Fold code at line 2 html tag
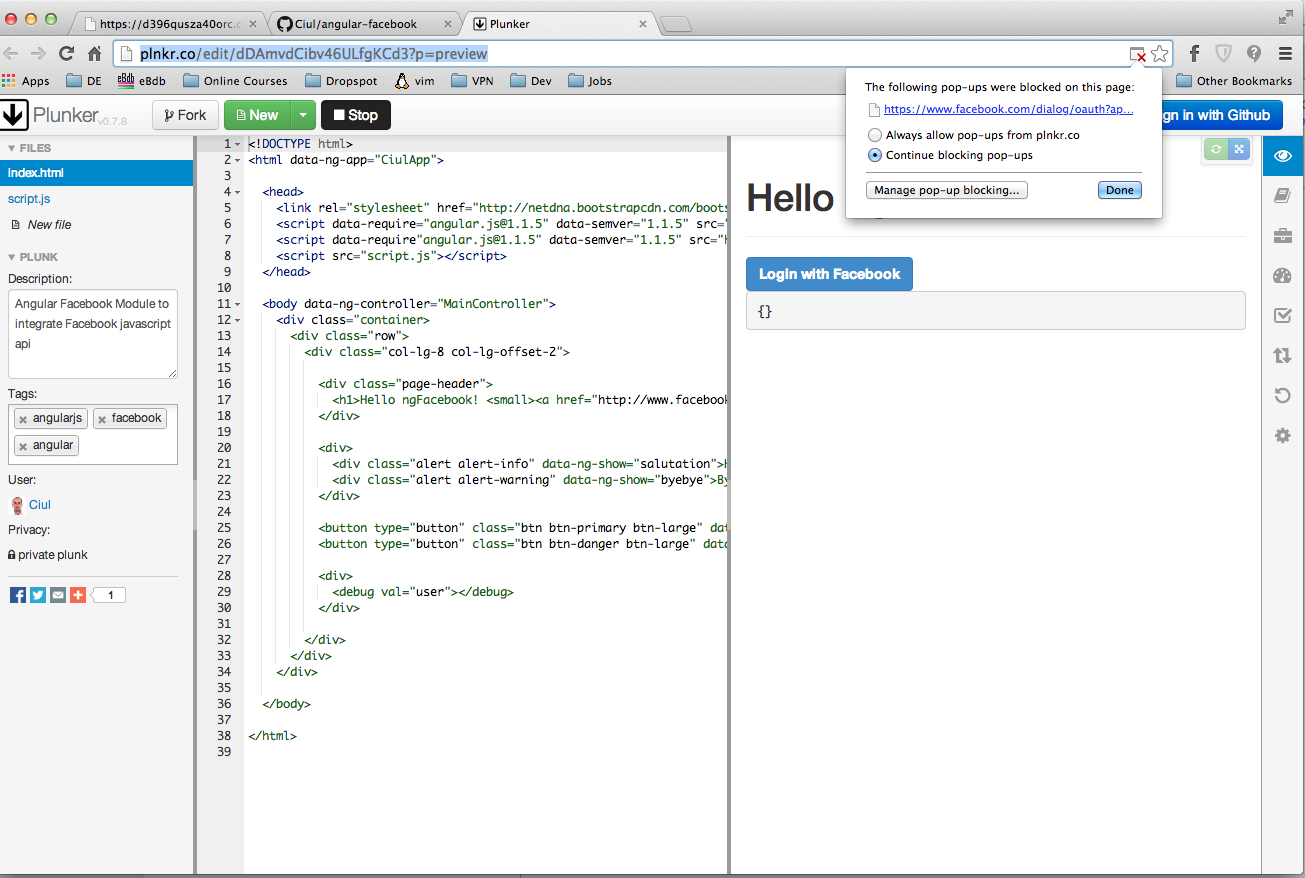1305x878 pixels. pos(238,160)
